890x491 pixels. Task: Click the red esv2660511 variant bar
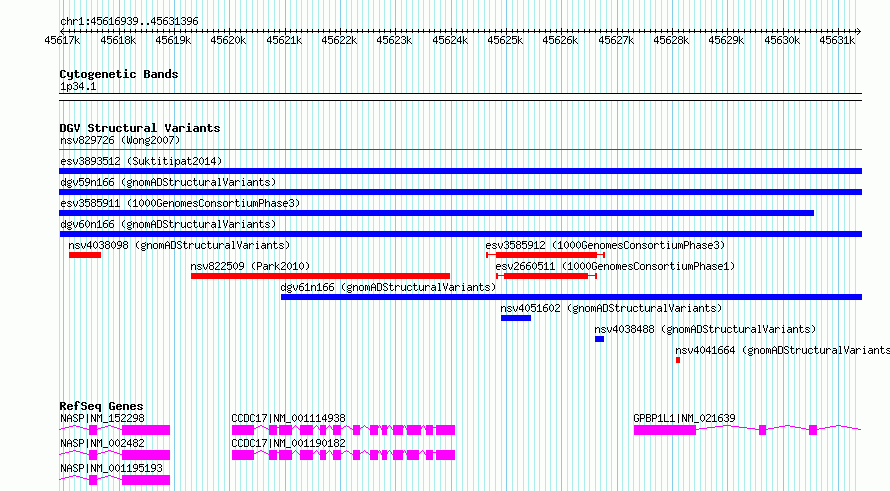coord(547,276)
